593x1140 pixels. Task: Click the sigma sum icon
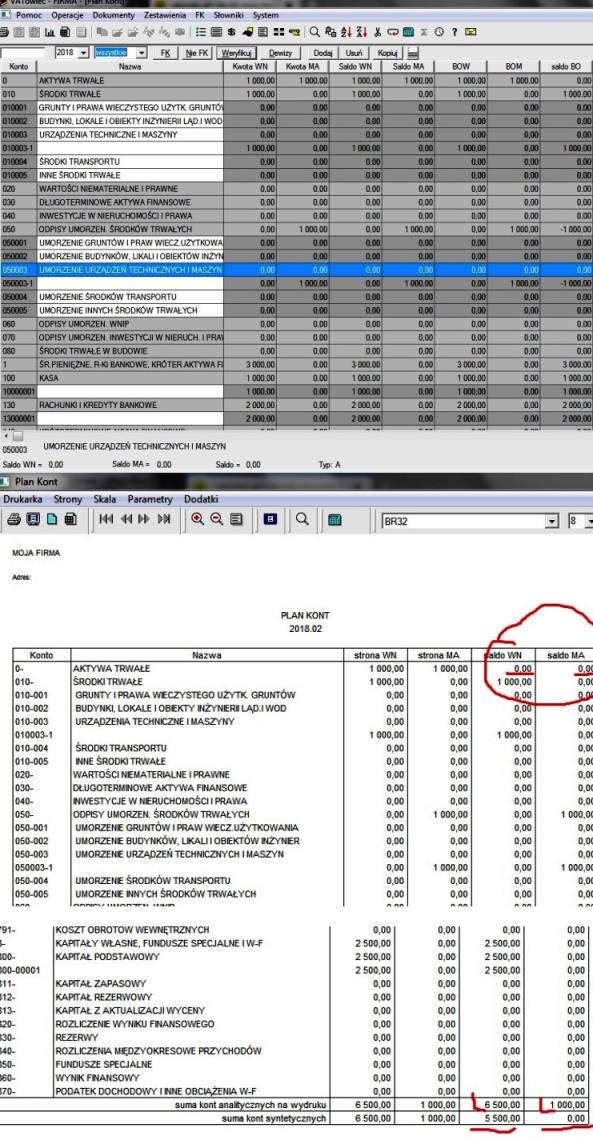click(424, 32)
